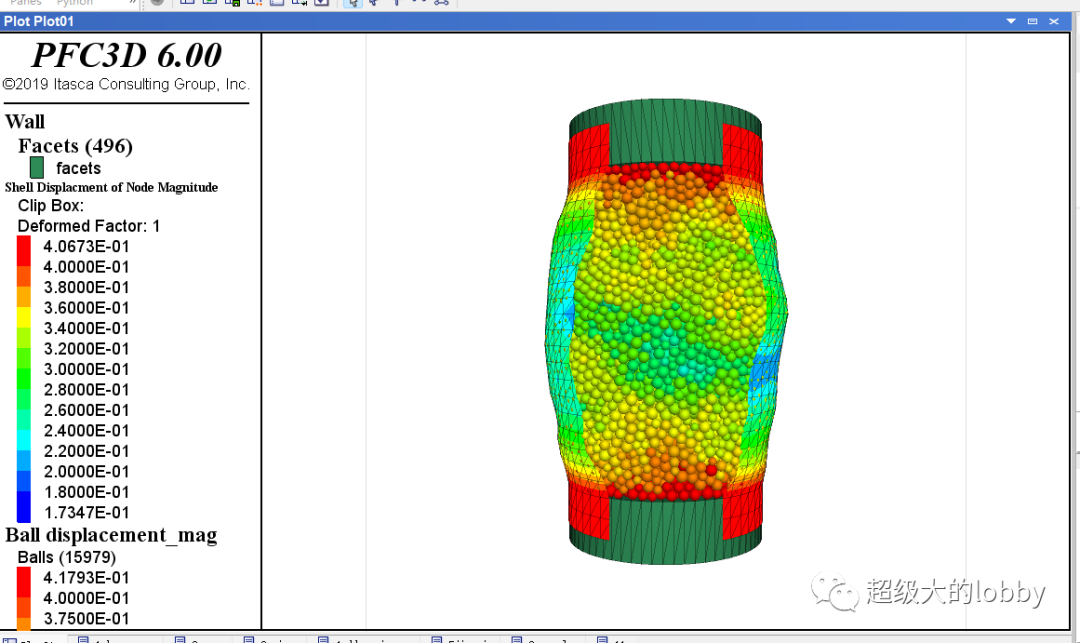Select the wall contour value 2.2000E-01
This screenshot has height=643, width=1080.
[x=86, y=452]
